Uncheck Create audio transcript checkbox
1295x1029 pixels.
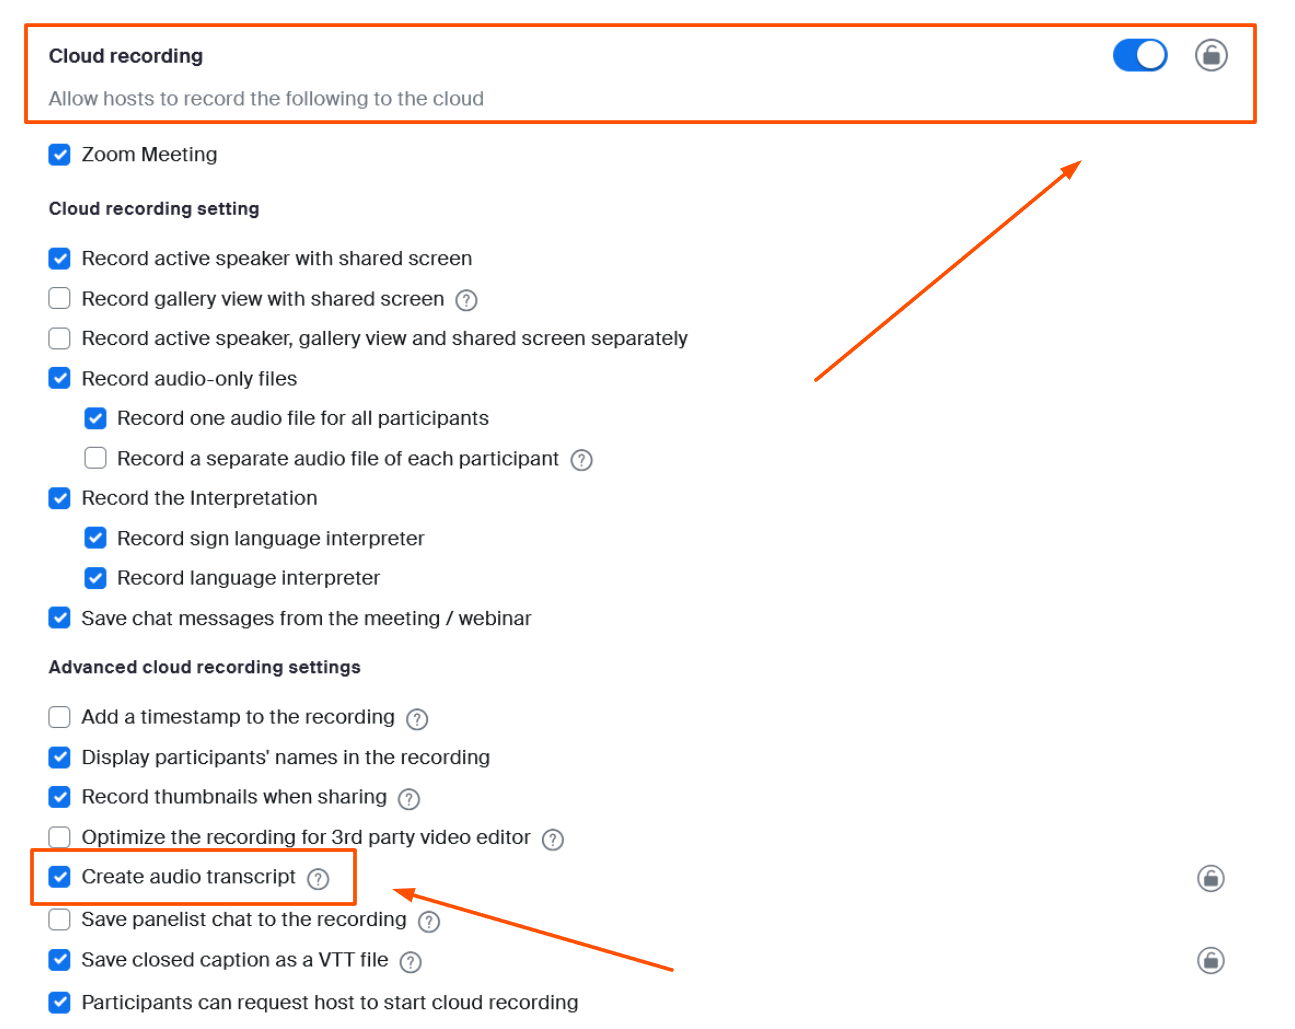[x=60, y=877]
